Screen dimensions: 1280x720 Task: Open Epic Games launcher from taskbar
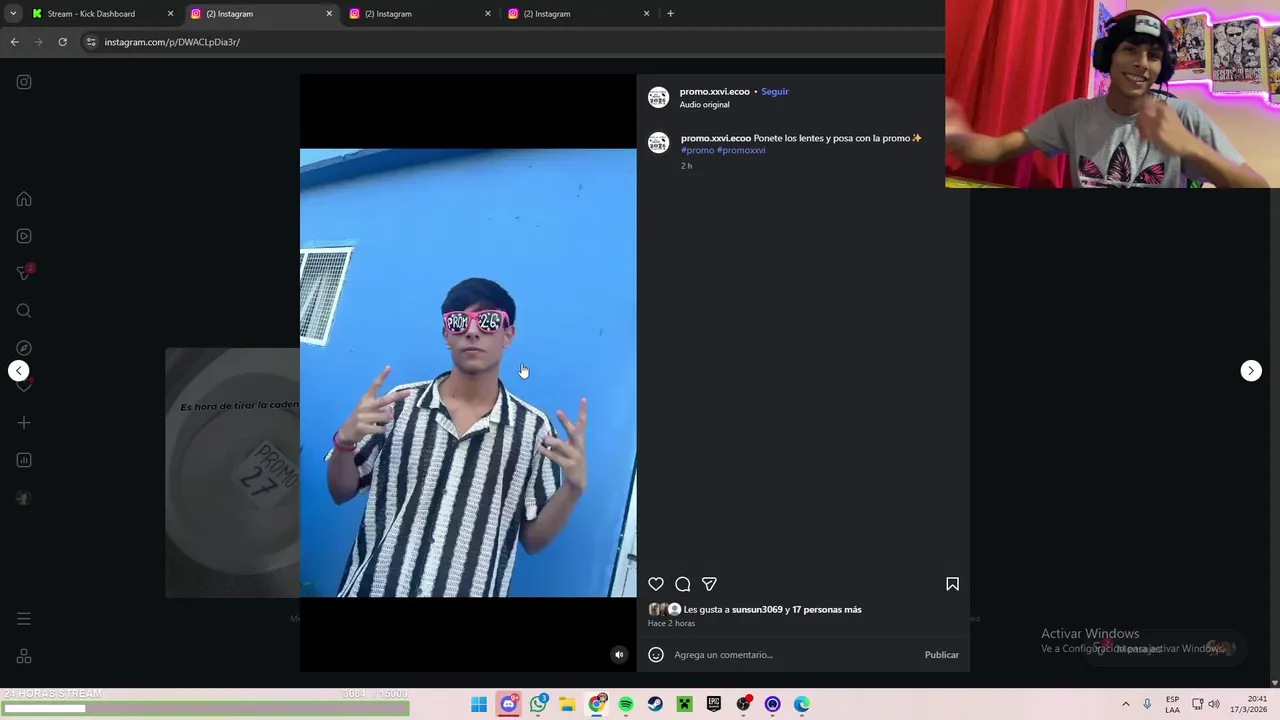(x=714, y=704)
